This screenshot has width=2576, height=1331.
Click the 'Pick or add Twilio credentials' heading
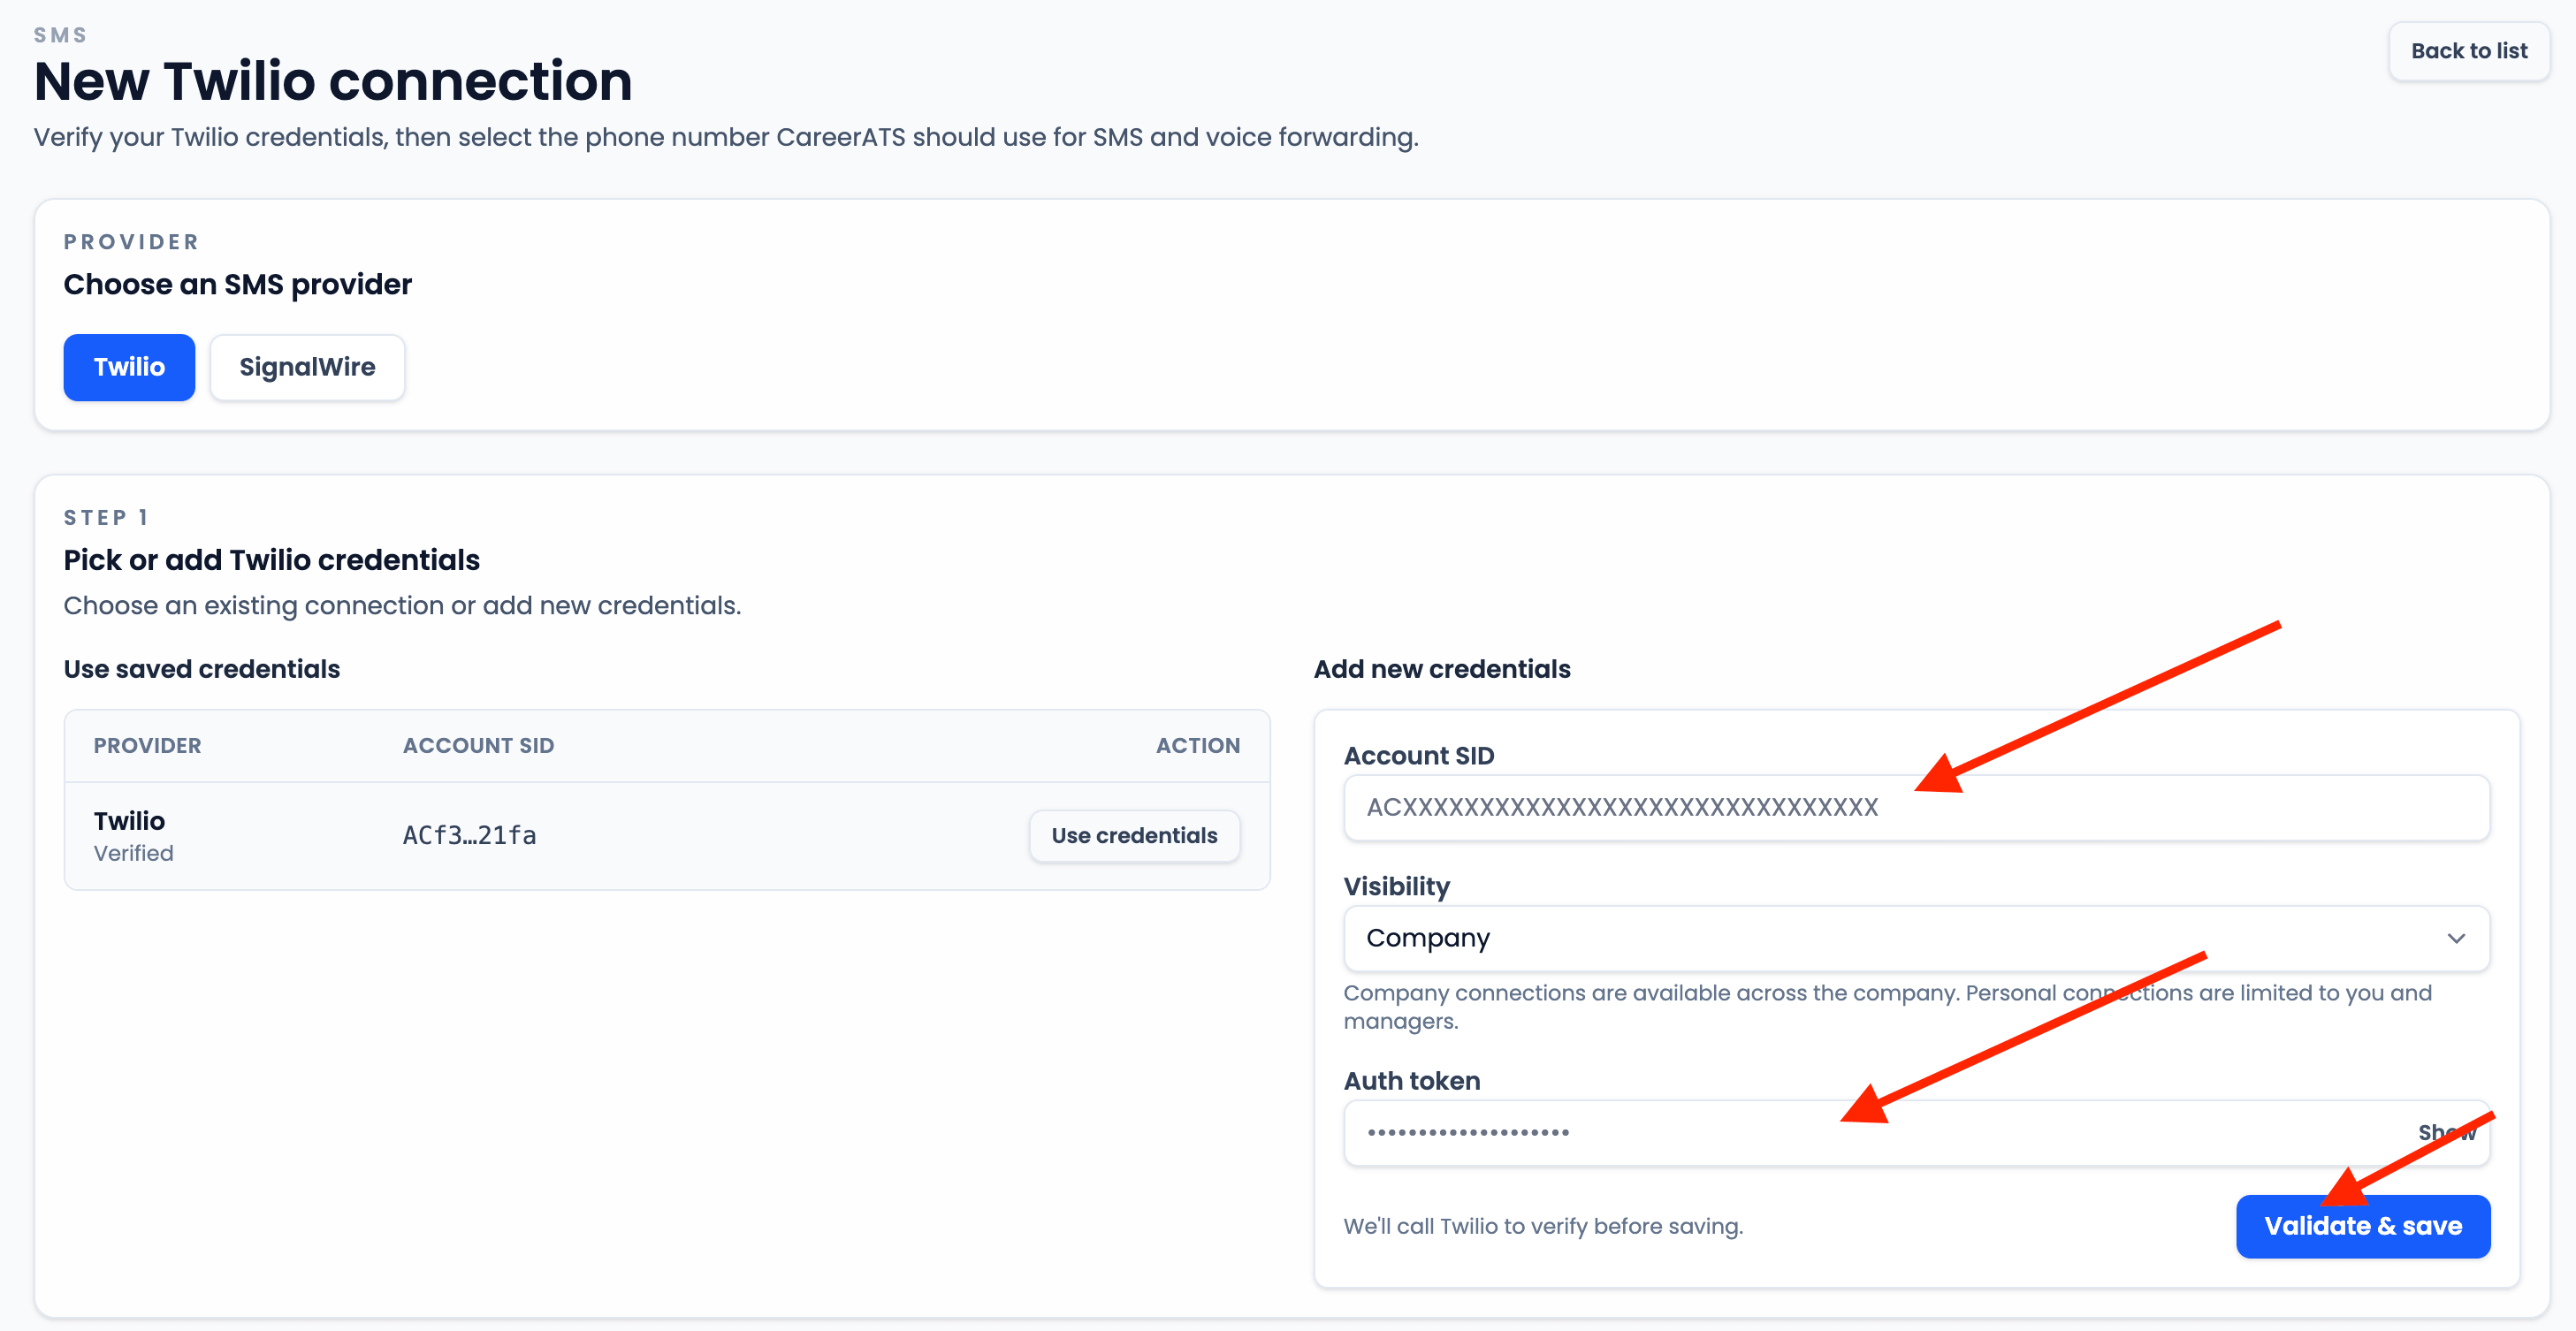coord(272,560)
